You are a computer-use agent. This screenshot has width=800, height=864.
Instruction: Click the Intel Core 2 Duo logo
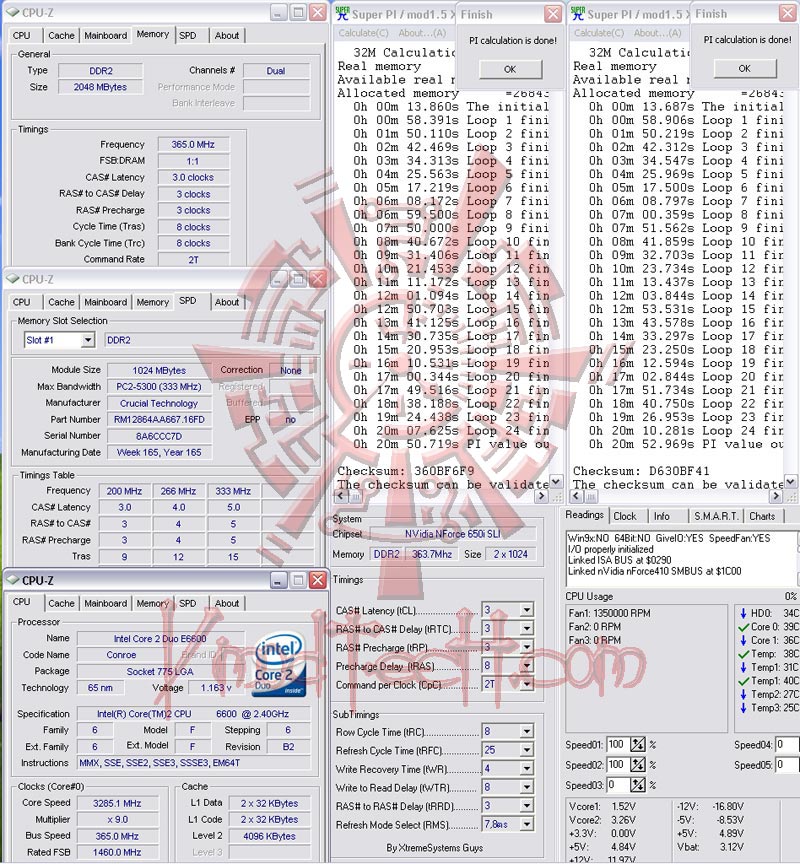(280, 666)
